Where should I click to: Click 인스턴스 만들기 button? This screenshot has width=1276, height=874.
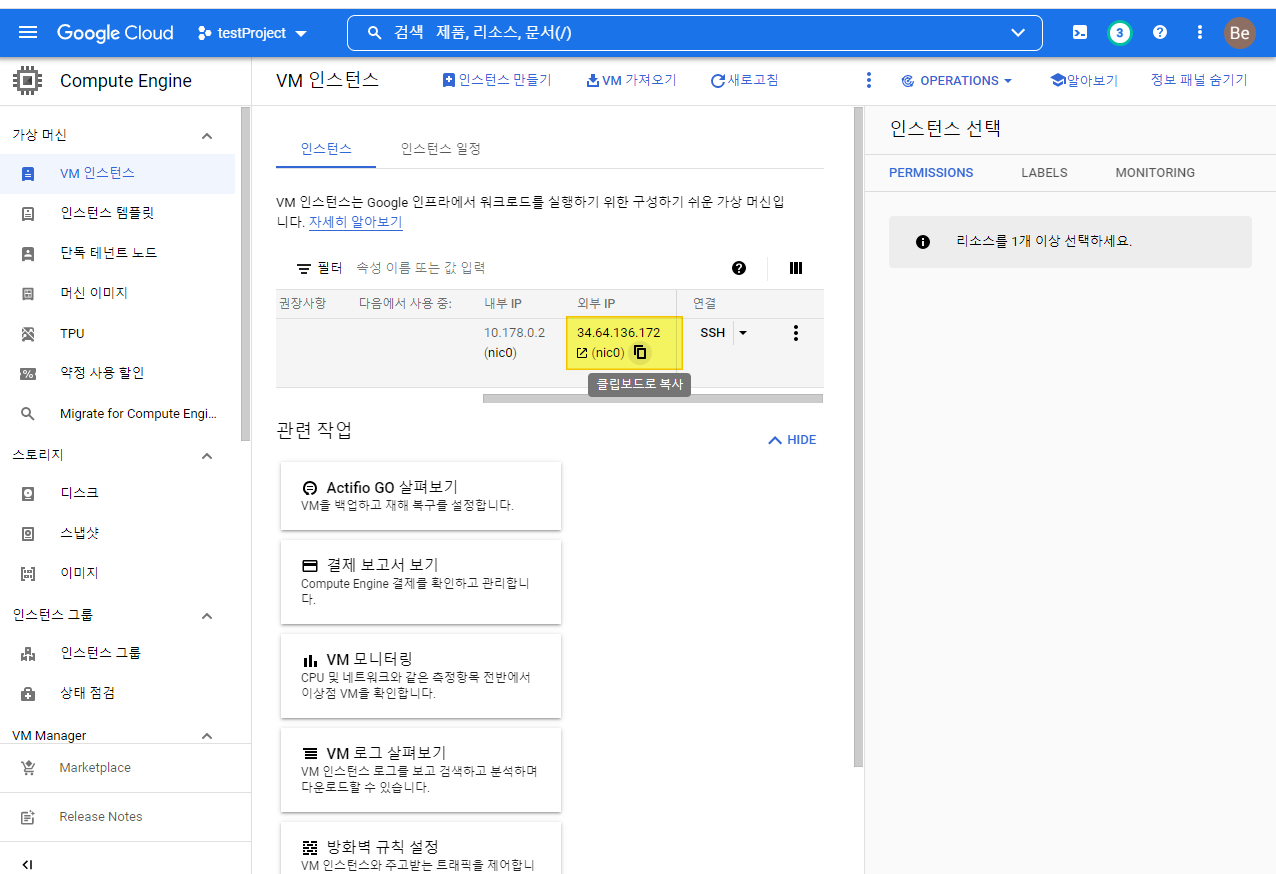497,80
